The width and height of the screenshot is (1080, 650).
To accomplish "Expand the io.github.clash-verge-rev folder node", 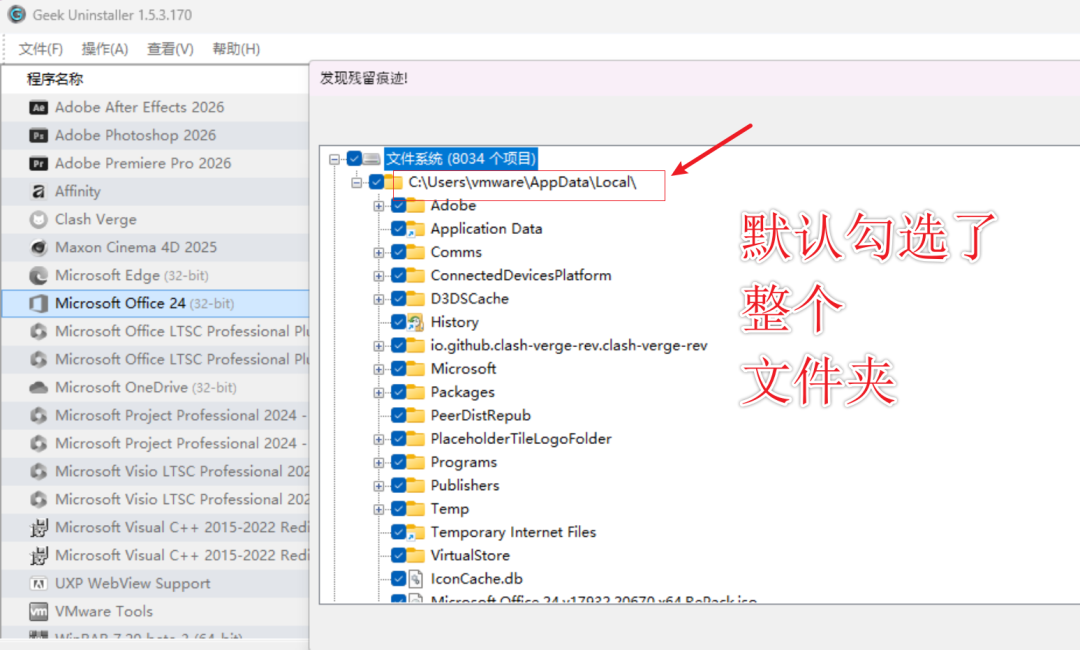I will [x=379, y=346].
